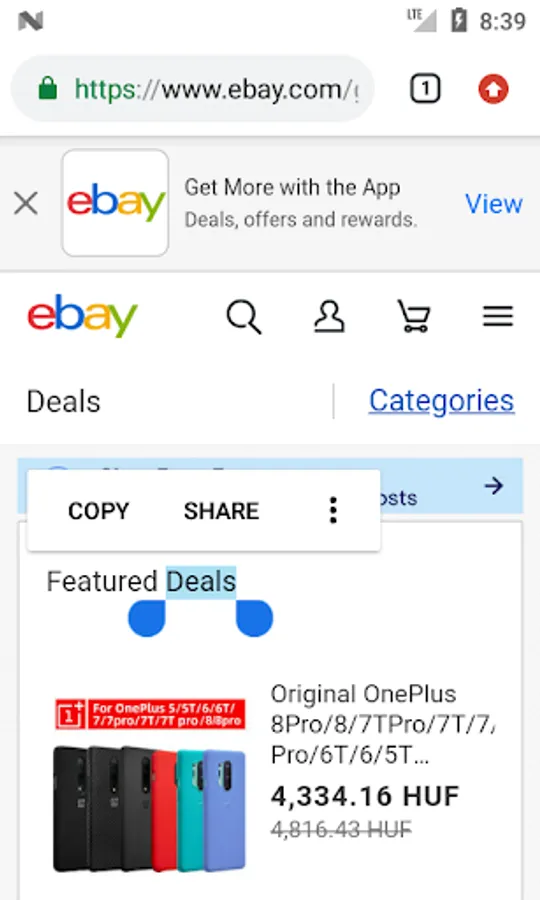
Task: Dismiss the app banner with X
Action: [x=26, y=203]
